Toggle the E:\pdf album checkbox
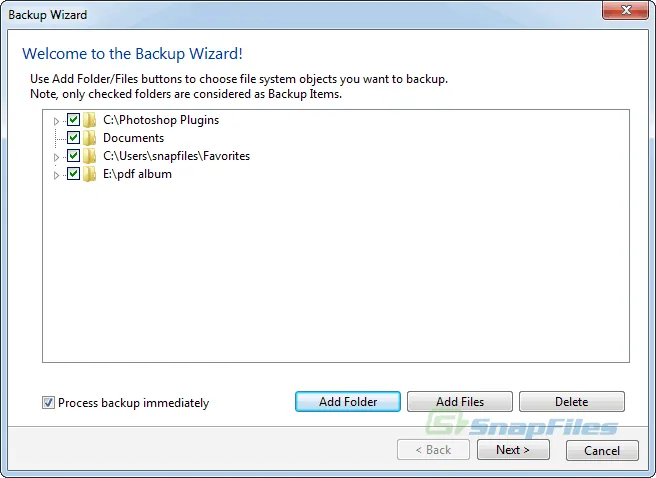This screenshot has height=478, width=656. (73, 174)
